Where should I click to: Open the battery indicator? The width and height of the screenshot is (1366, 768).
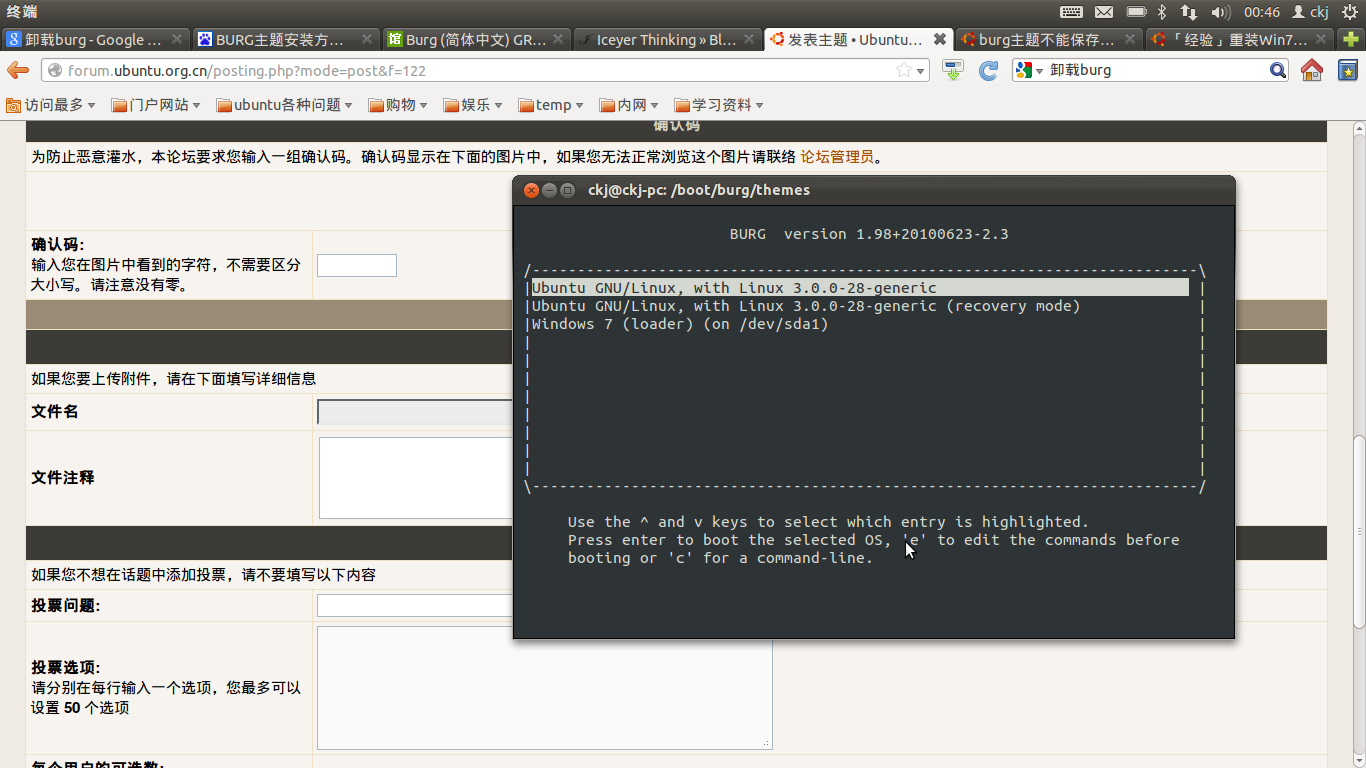[1136, 12]
